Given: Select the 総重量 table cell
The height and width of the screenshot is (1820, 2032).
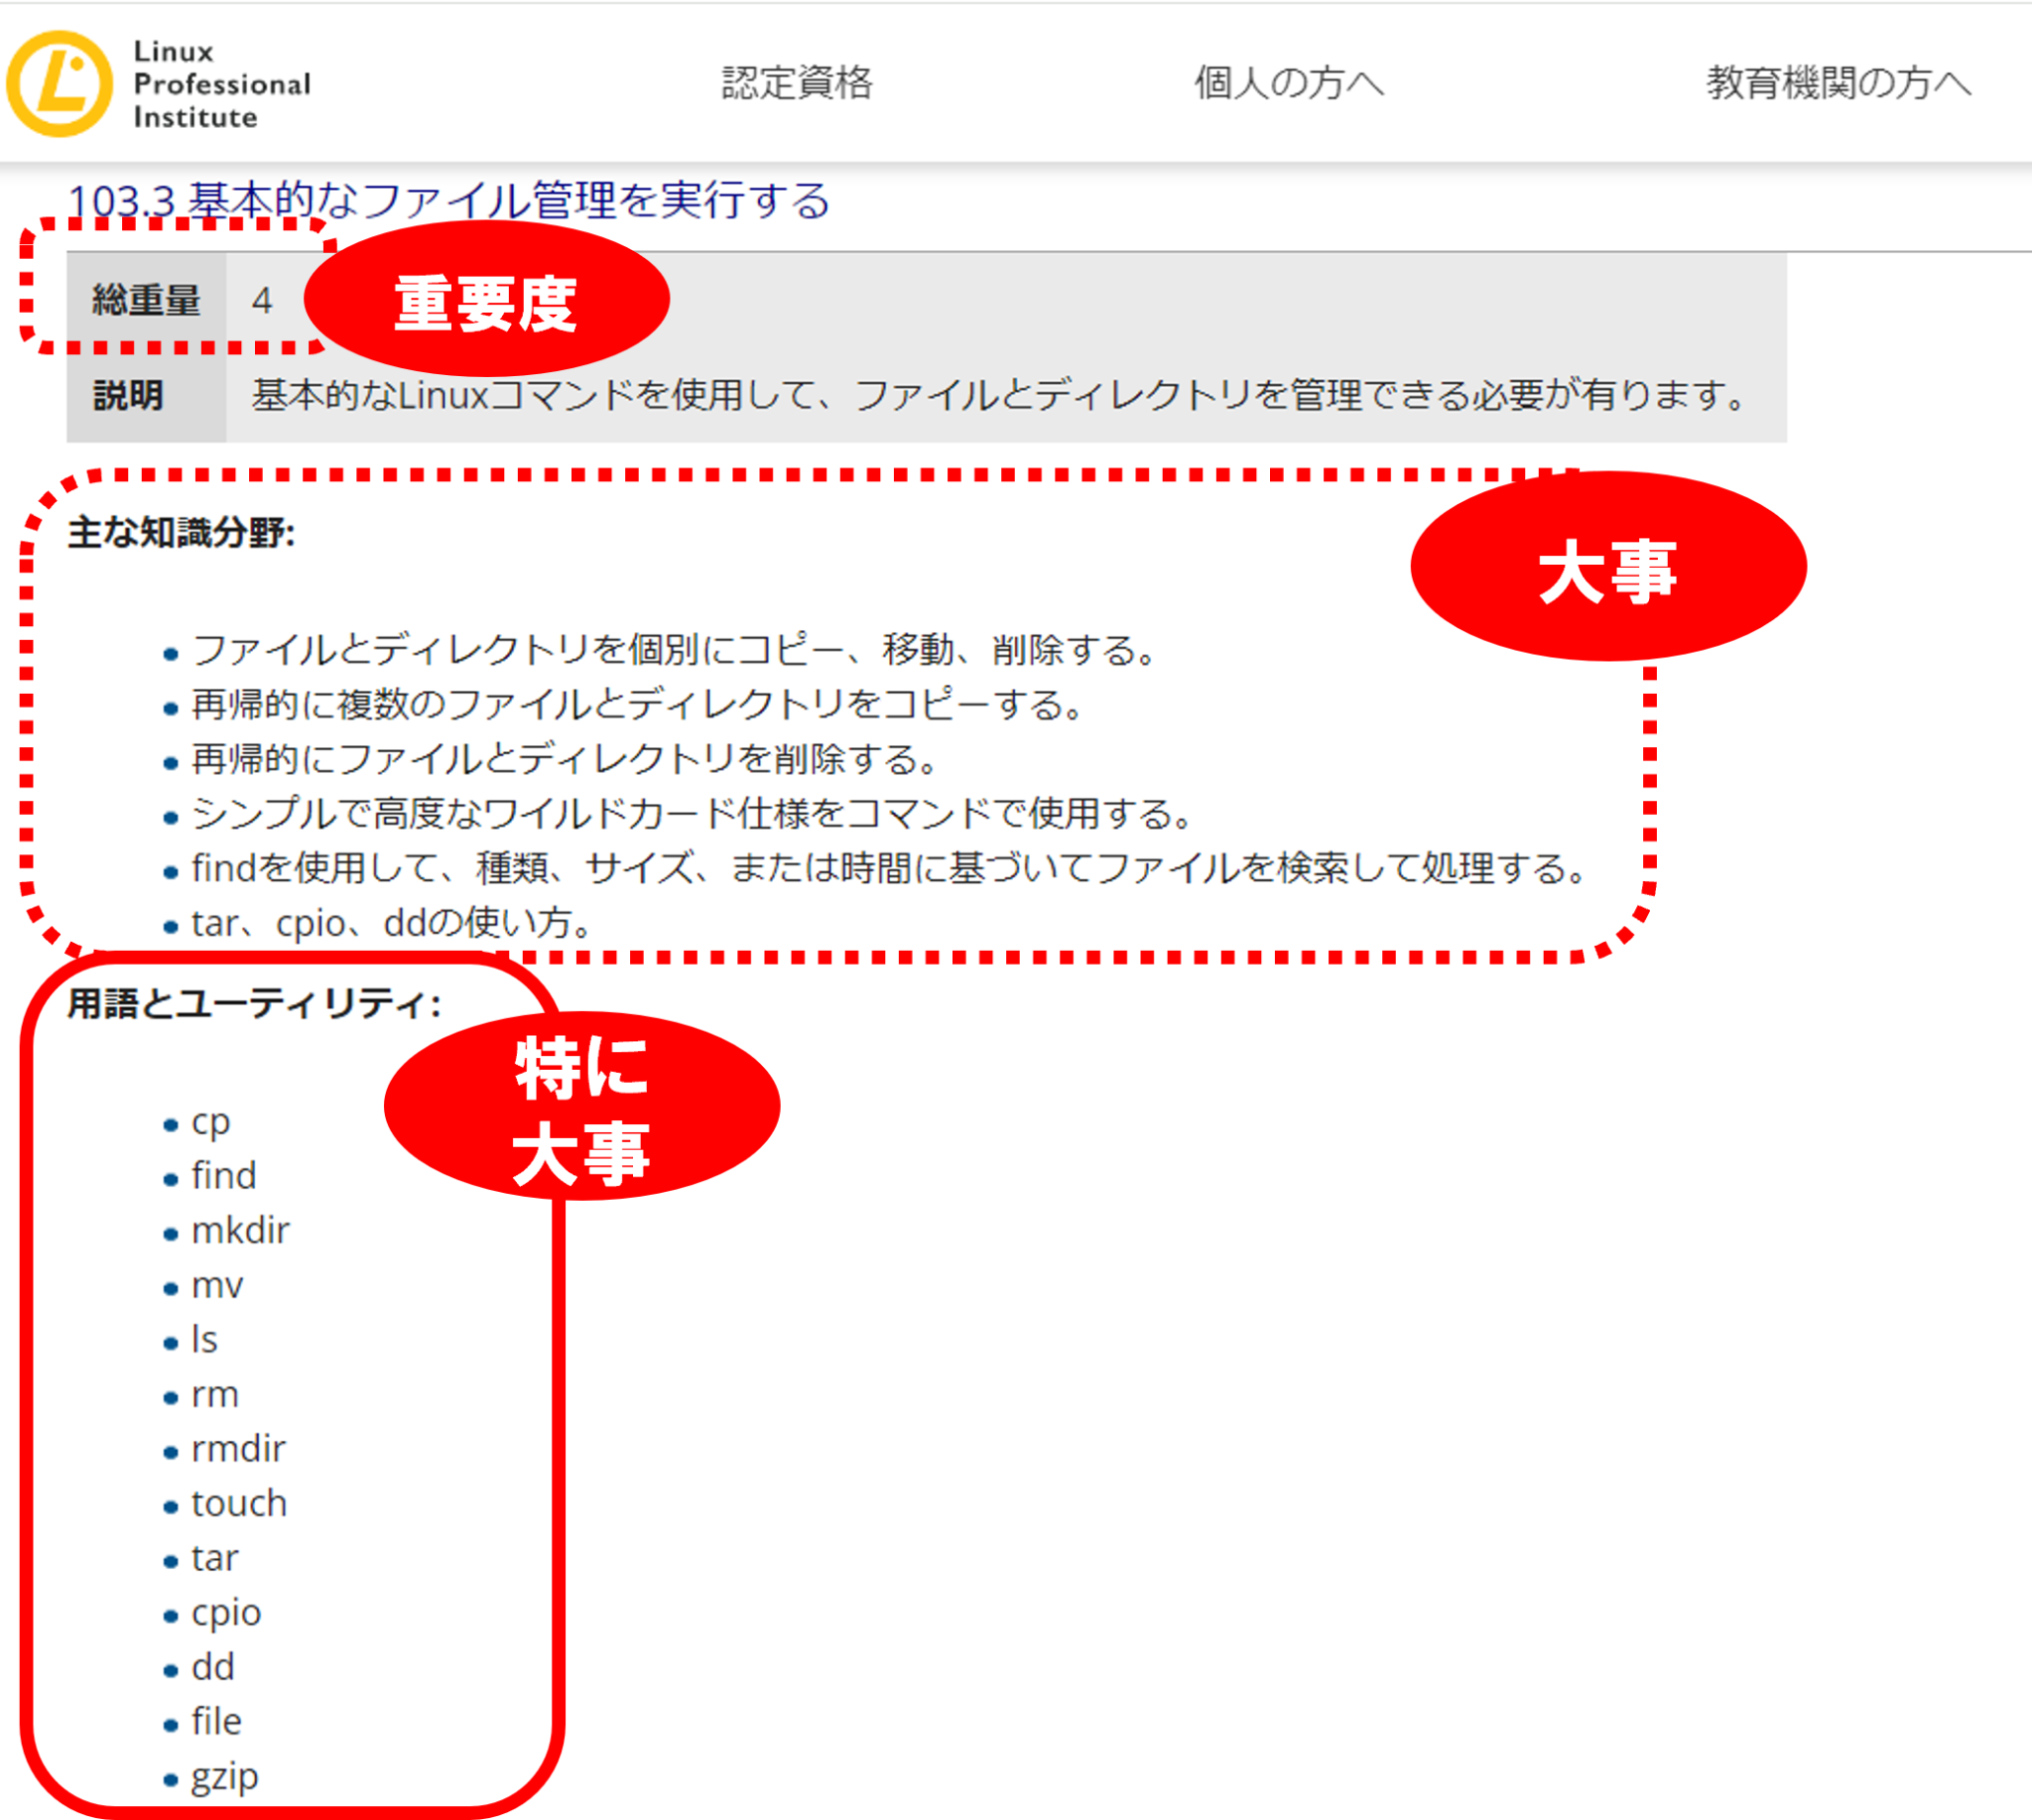Looking at the screenshot, I should tap(148, 300).
